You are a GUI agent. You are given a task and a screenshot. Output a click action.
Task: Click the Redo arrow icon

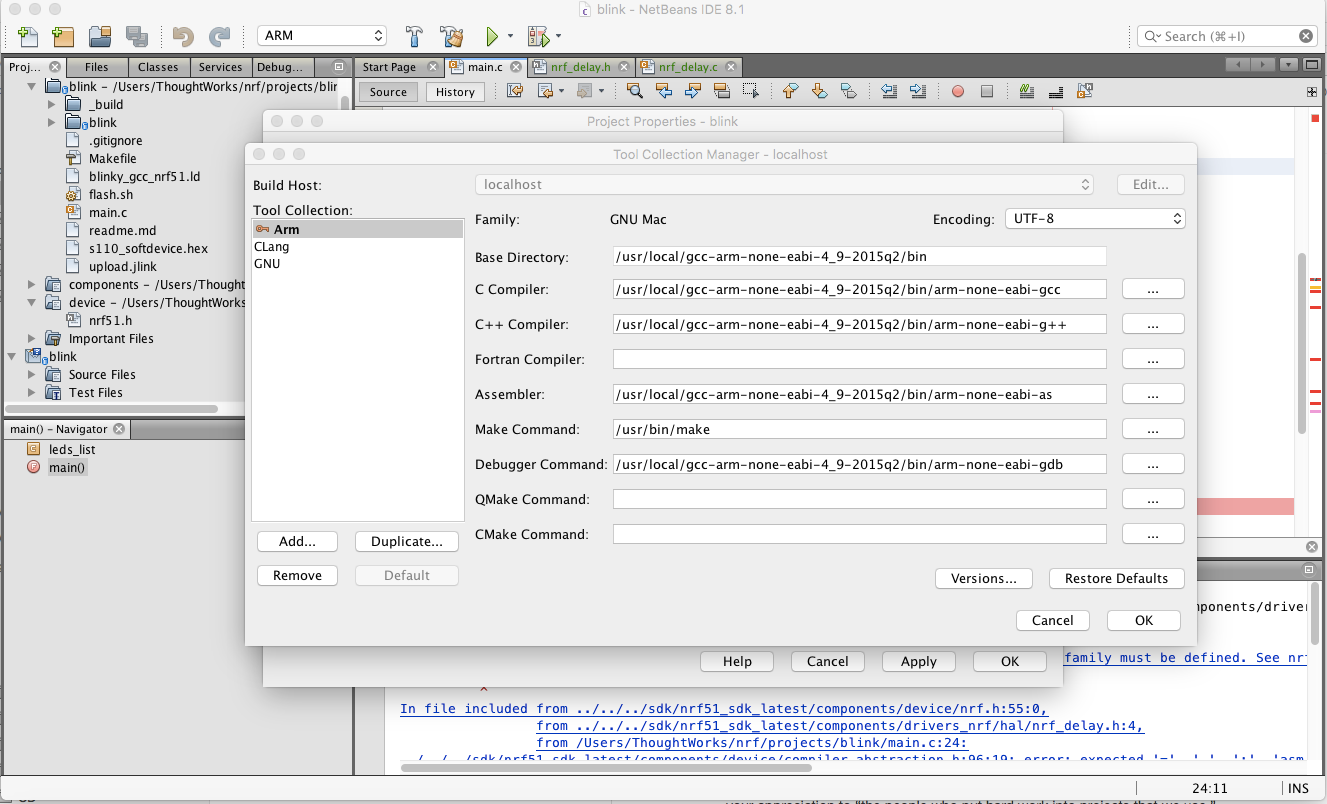[219, 36]
